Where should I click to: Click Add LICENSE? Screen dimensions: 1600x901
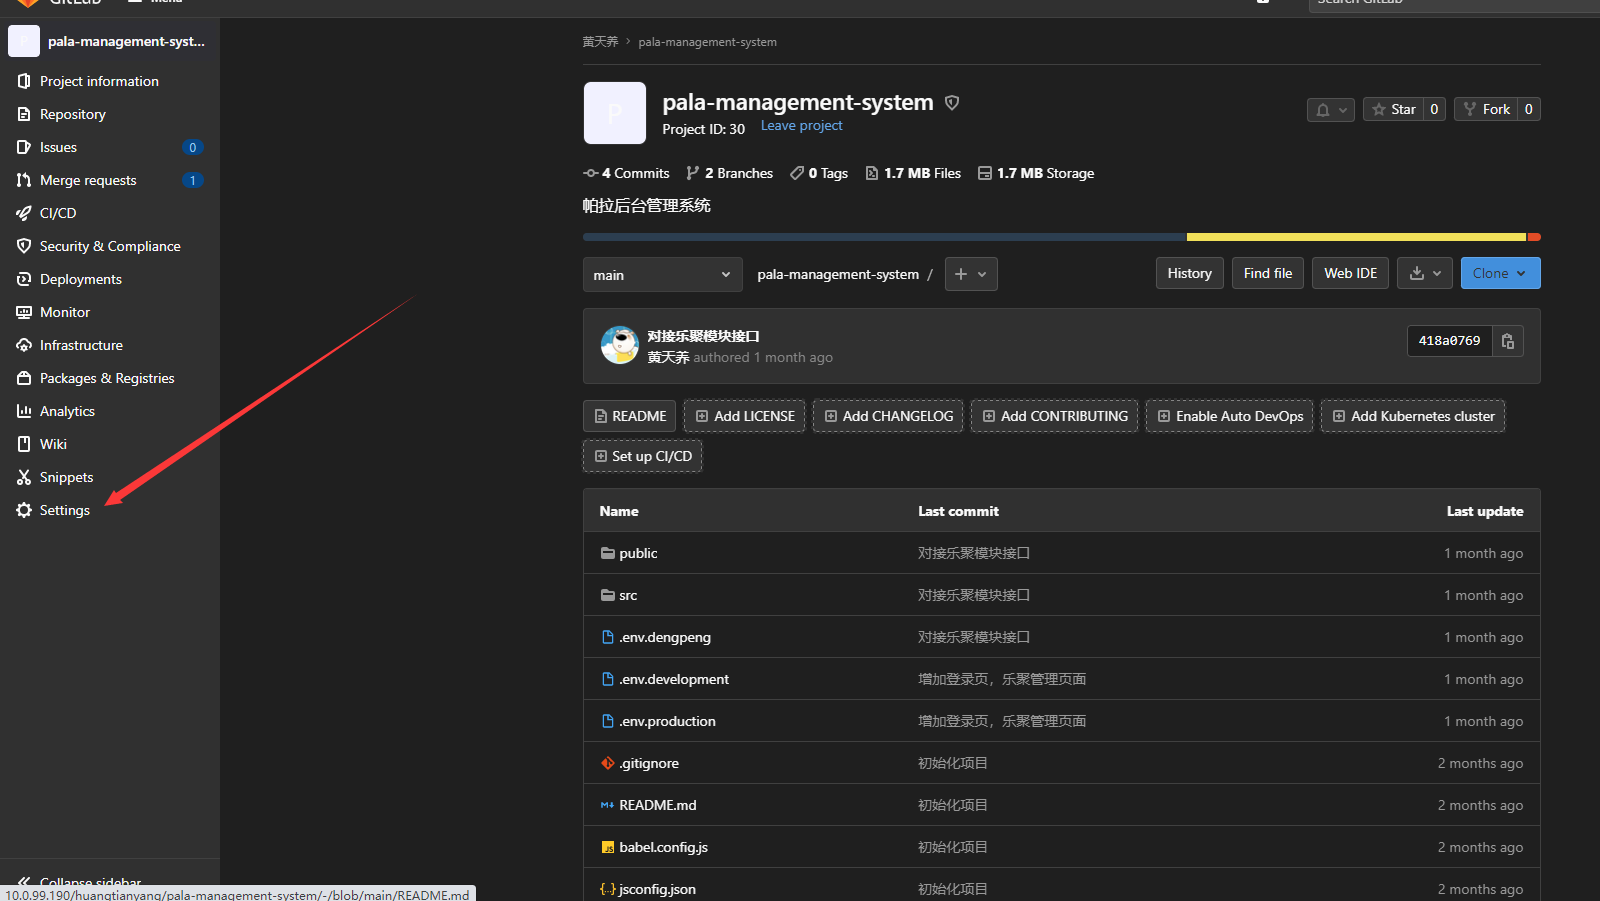coord(744,416)
